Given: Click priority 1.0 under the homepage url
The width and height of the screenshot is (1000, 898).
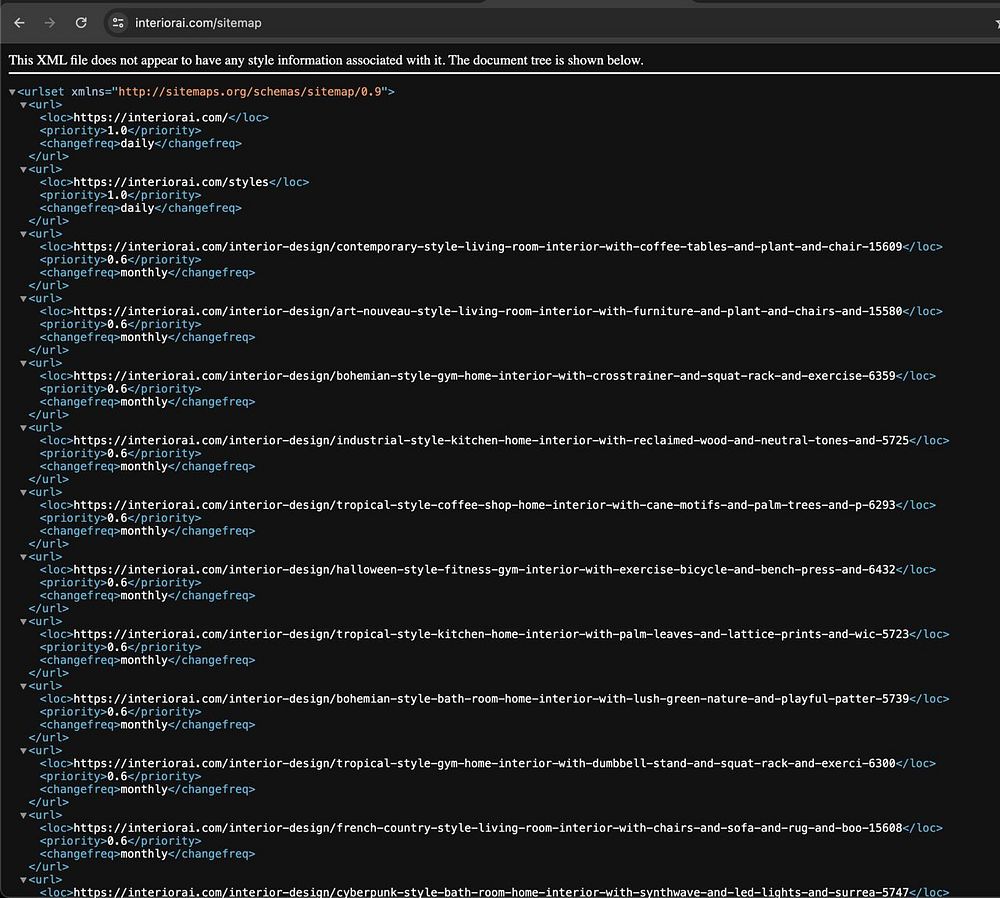Looking at the screenshot, I should 117,131.
